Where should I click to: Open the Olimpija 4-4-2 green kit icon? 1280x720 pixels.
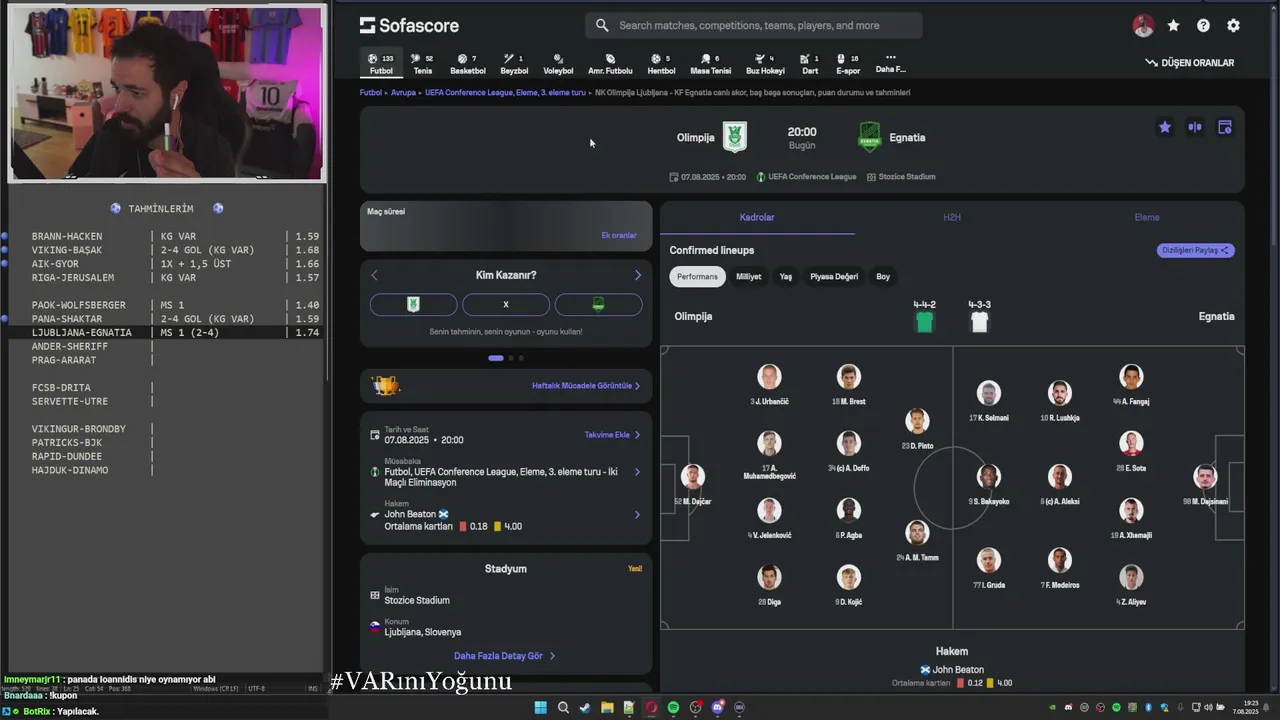[925, 322]
